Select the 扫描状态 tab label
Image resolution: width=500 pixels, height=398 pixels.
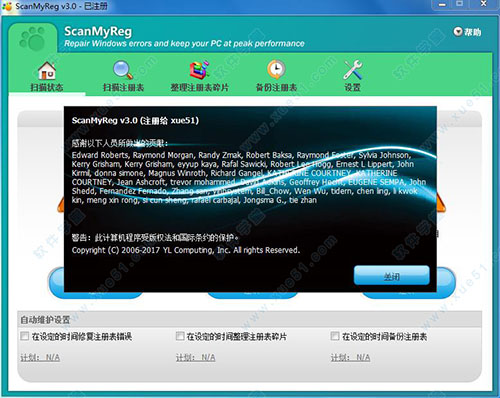click(x=47, y=87)
